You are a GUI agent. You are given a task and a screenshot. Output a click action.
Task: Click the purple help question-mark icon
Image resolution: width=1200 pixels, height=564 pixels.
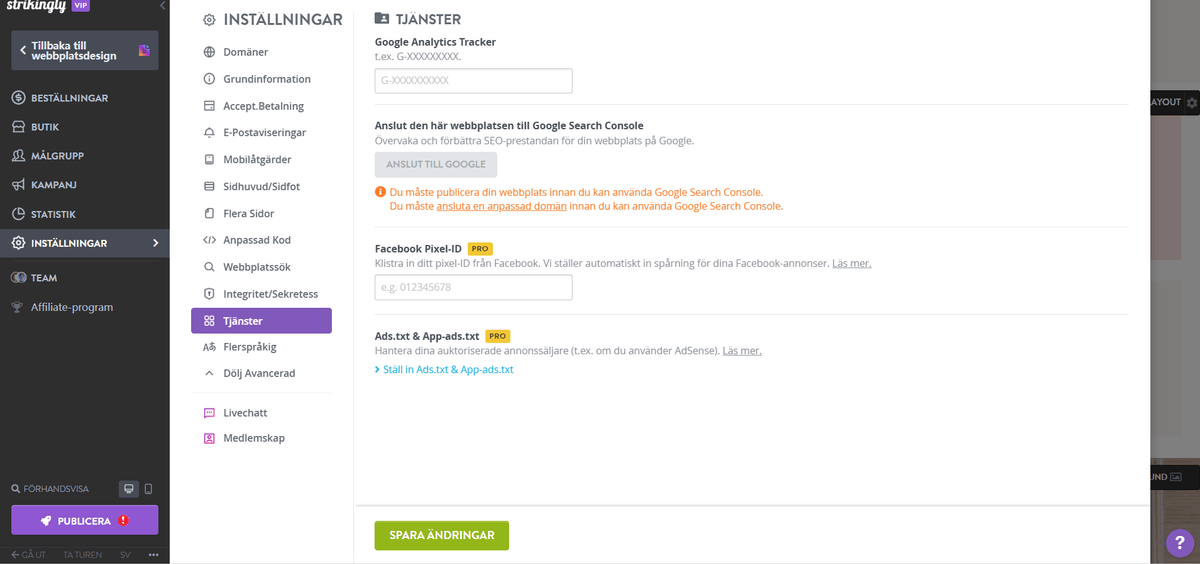[x=1181, y=542]
